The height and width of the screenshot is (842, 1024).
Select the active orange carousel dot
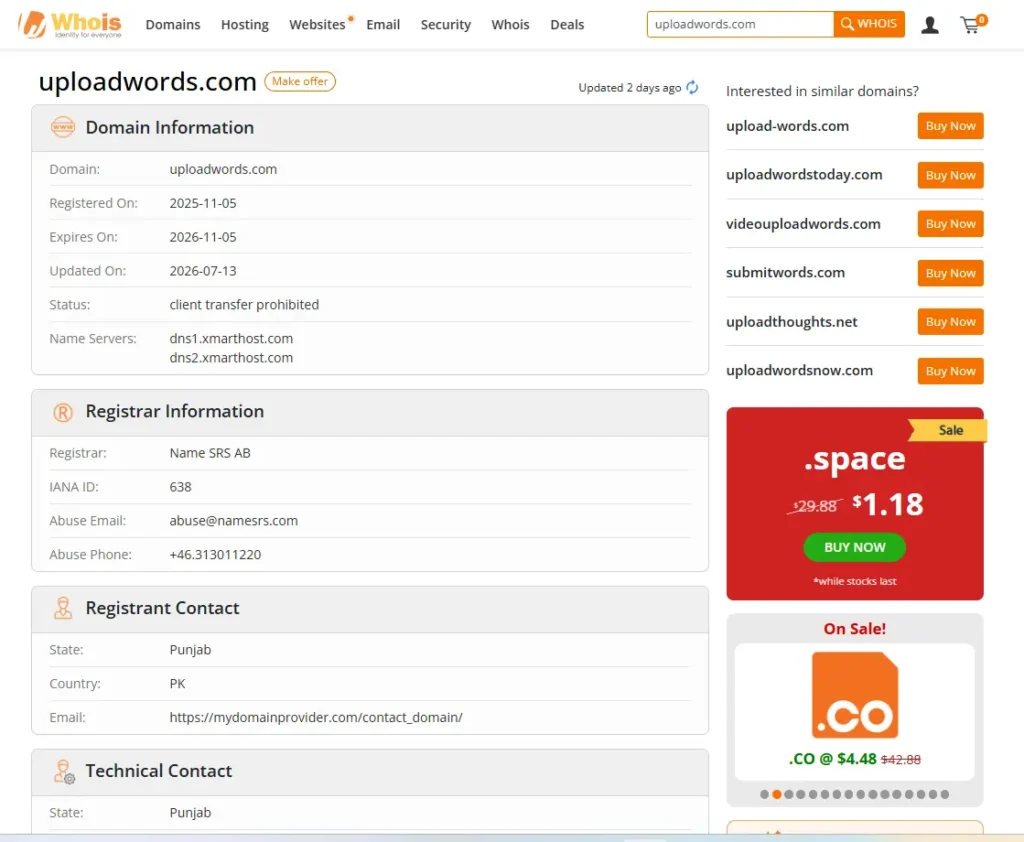(776, 794)
